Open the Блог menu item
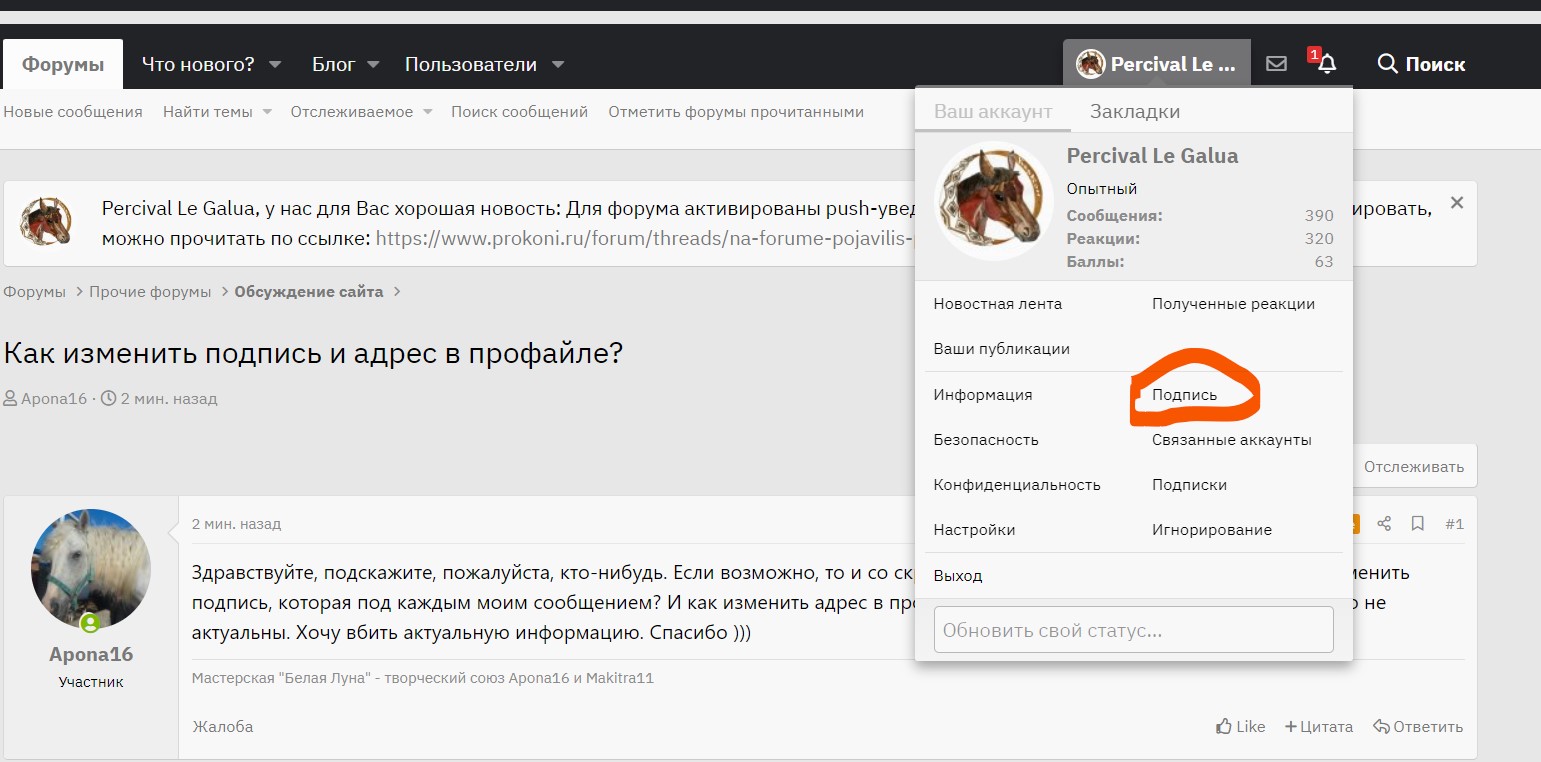Viewport: 1541px width, 762px height. coord(333,63)
